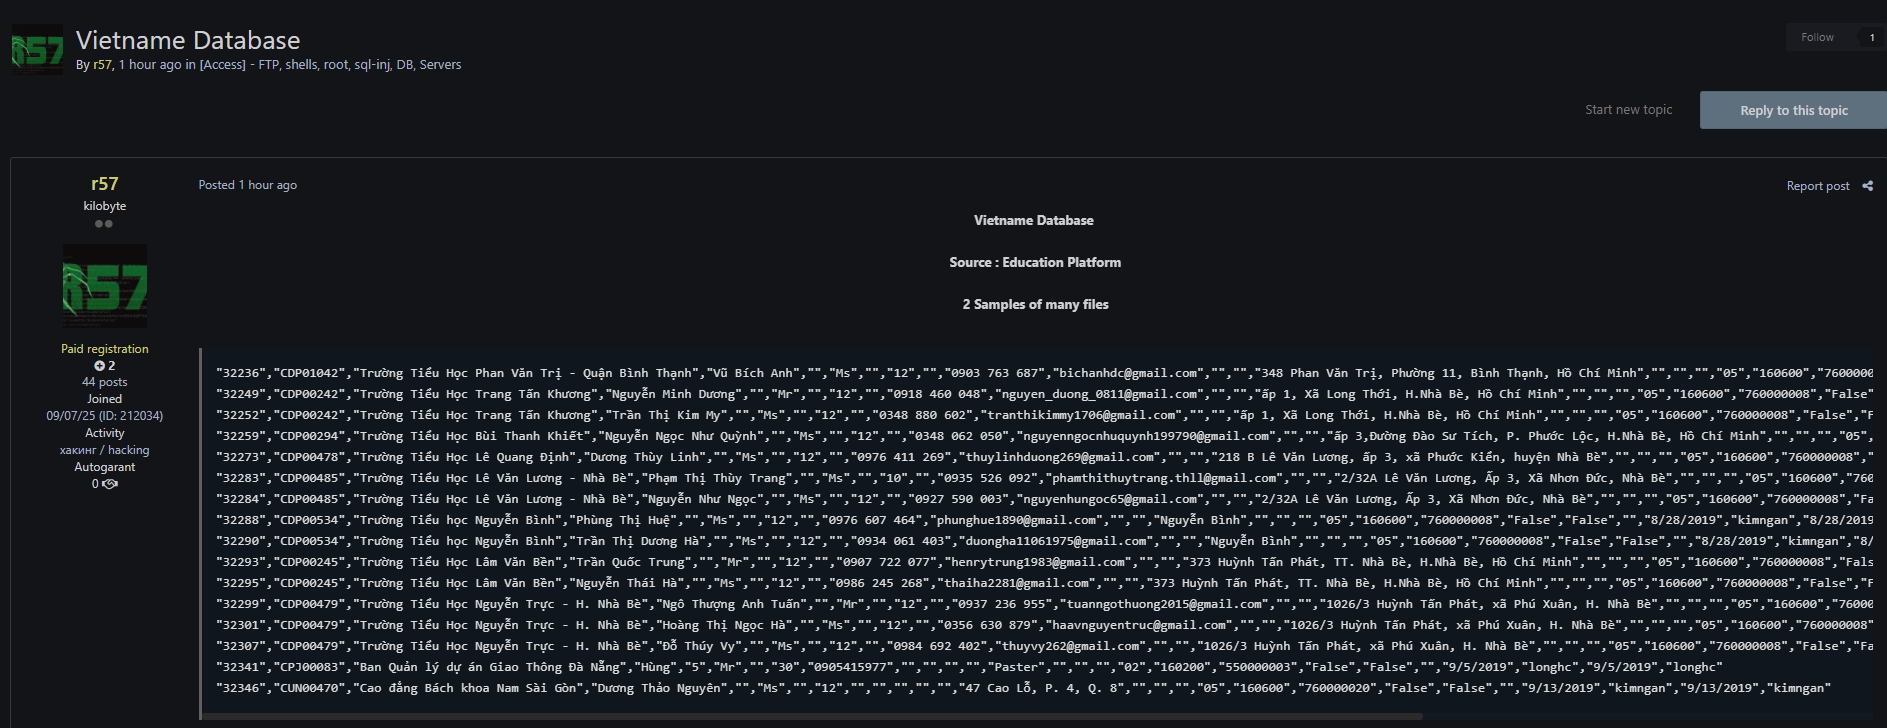The image size is (1887, 728).
Task: Click the follower count next to Follow
Action: tap(1871, 37)
